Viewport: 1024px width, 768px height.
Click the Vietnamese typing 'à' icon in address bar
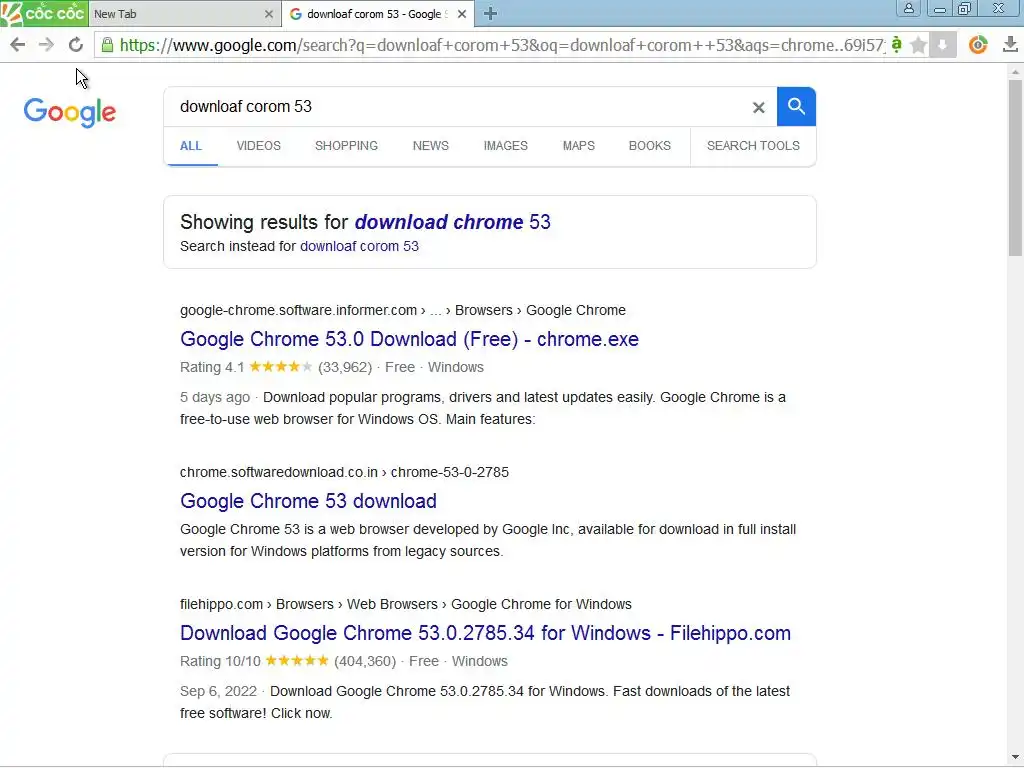point(897,44)
